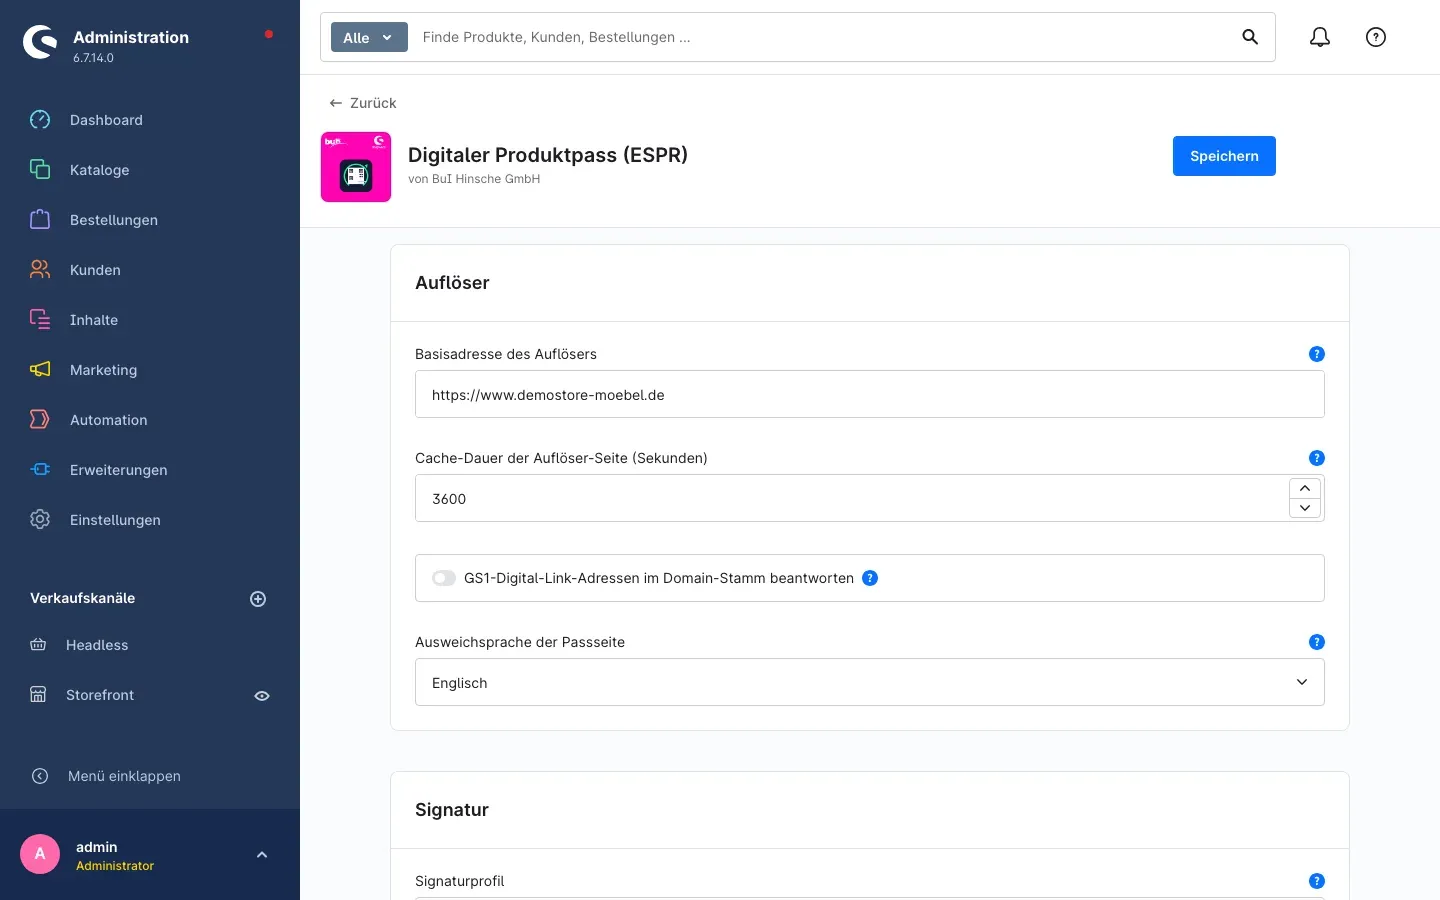Viewport: 1440px width, 900px height.
Task: Click the Marketing megaphone icon
Action: pyautogui.click(x=40, y=370)
